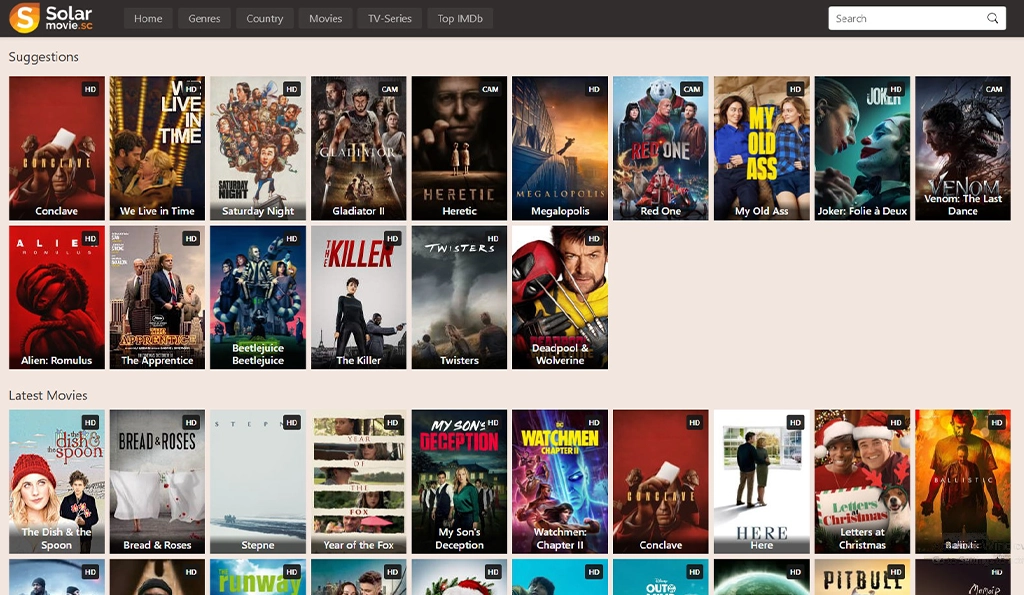Go to the Home page

(148, 18)
